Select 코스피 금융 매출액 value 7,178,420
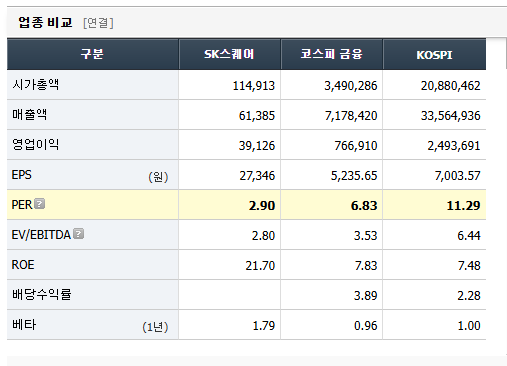 (351, 116)
